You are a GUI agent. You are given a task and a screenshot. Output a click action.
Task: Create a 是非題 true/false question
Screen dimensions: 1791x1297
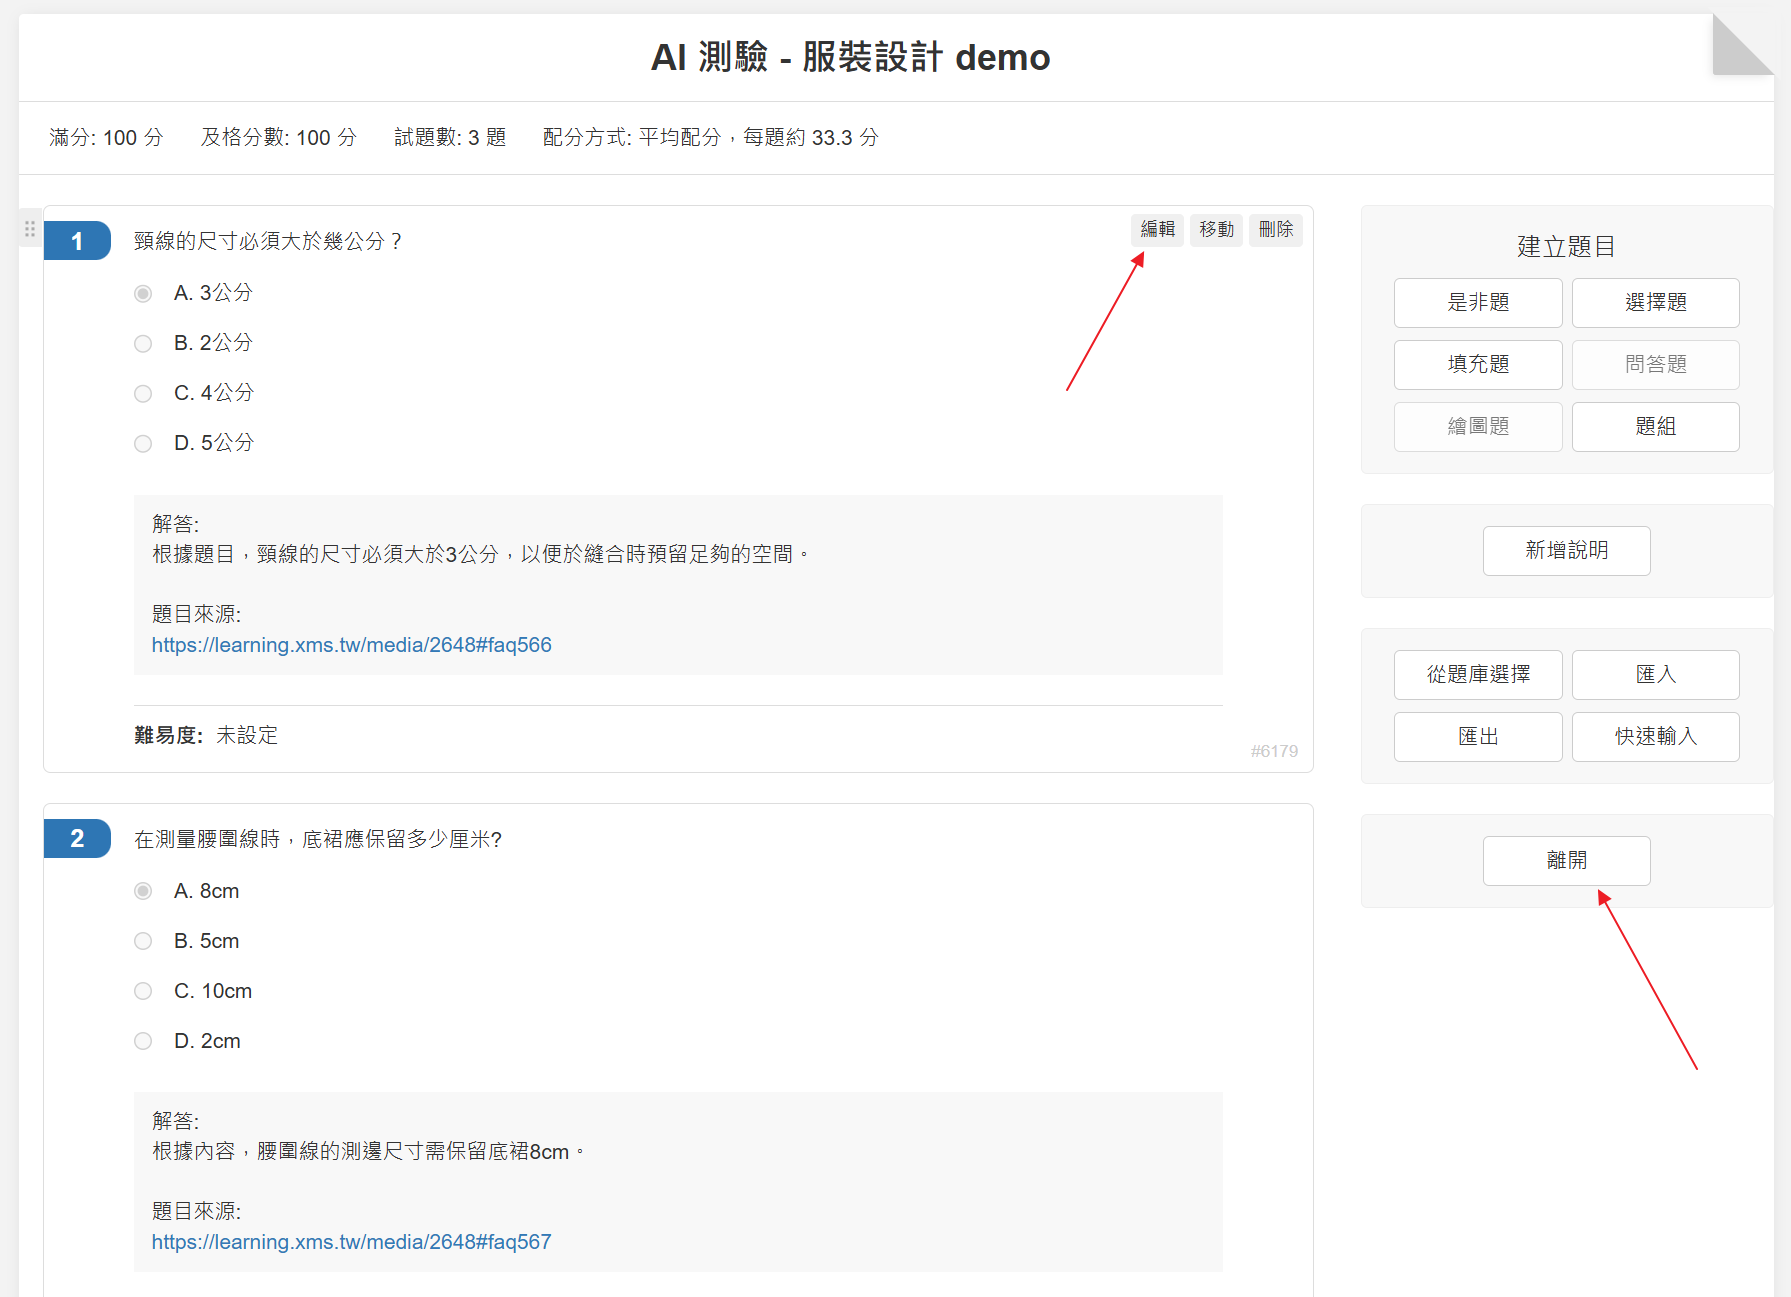[x=1477, y=303]
